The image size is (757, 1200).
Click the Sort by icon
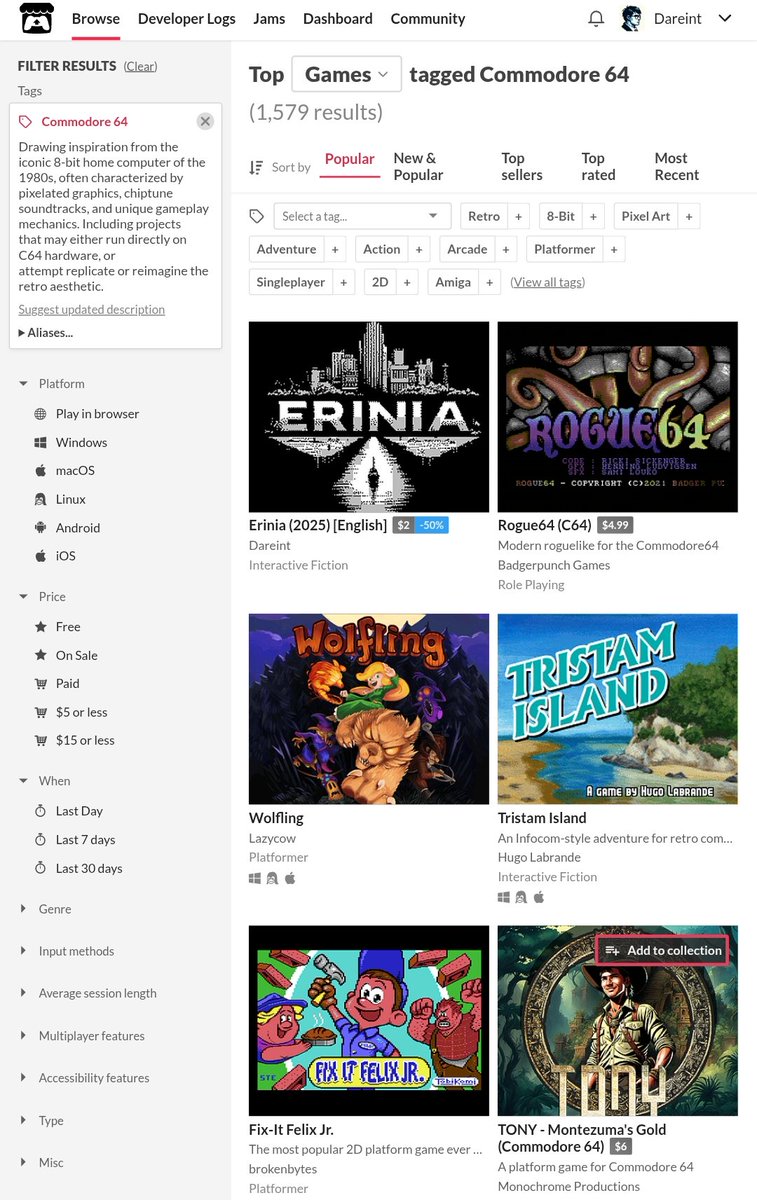coord(256,167)
